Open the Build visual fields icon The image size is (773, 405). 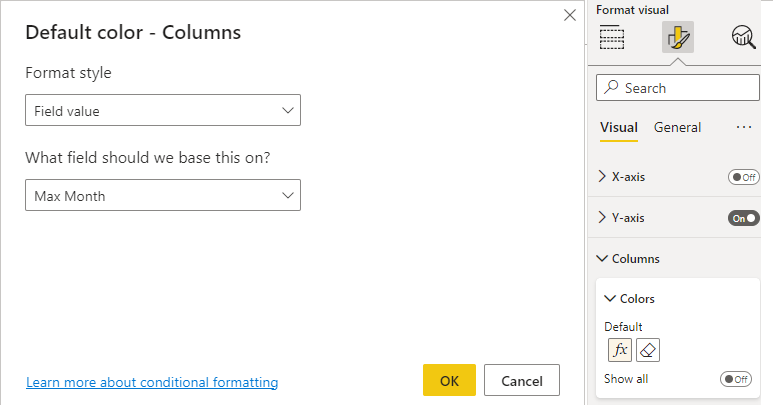pyautogui.click(x=612, y=37)
